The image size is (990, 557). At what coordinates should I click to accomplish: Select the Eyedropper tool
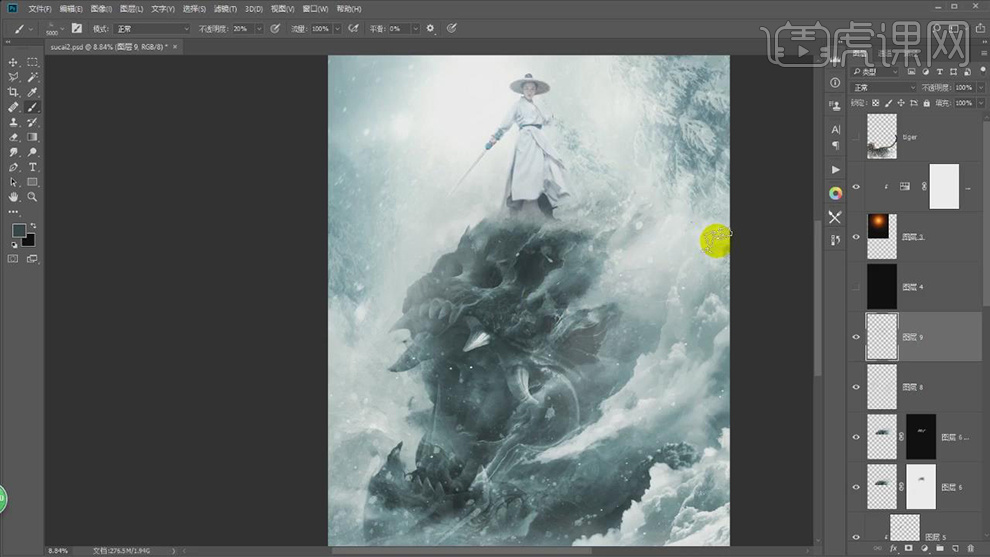tap(32, 92)
